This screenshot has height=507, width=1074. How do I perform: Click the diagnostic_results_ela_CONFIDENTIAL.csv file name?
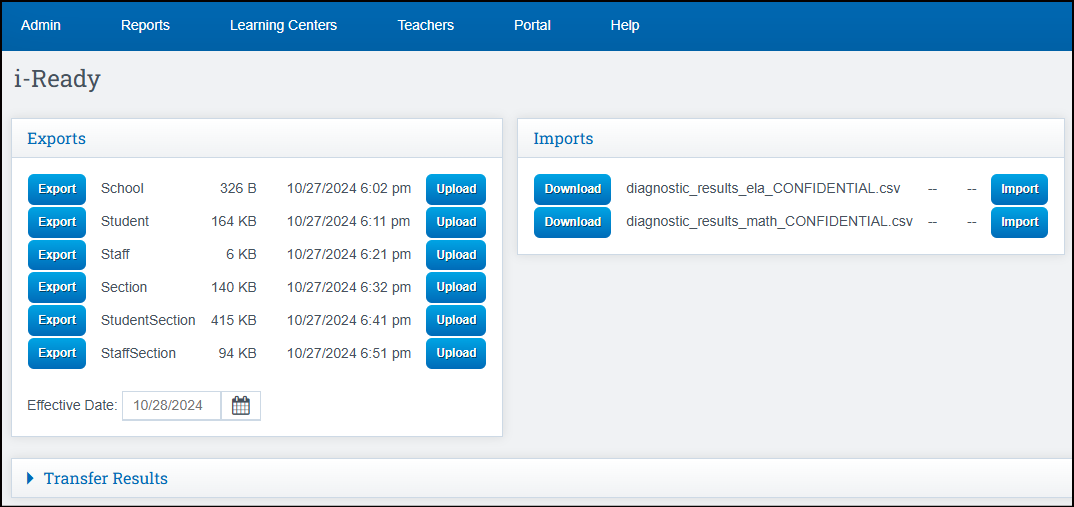763,188
